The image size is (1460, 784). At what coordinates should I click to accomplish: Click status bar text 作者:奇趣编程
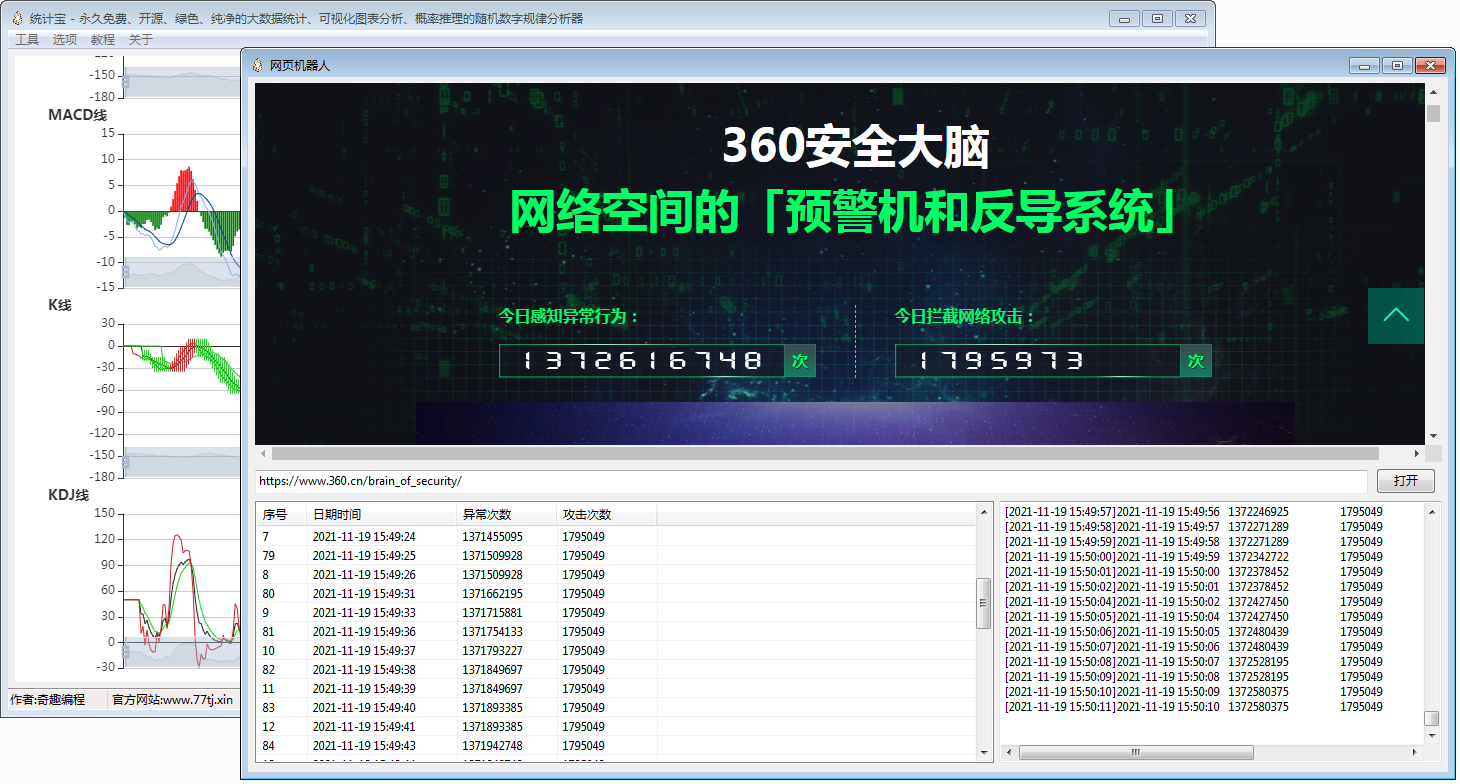click(47, 700)
